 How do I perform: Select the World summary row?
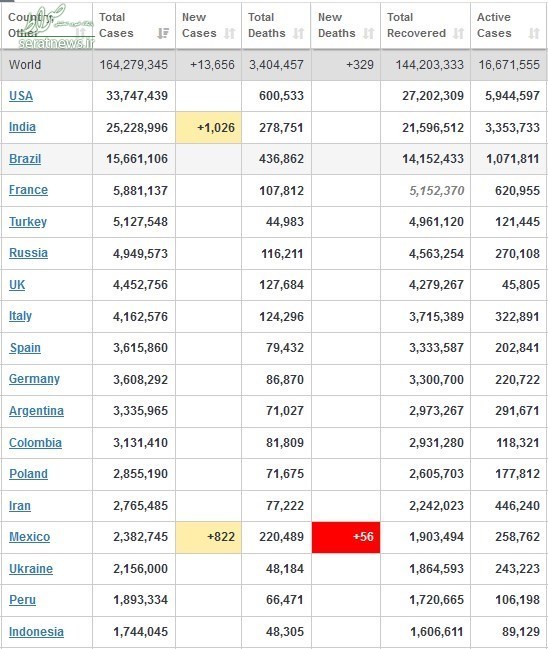pyautogui.click(x=274, y=65)
